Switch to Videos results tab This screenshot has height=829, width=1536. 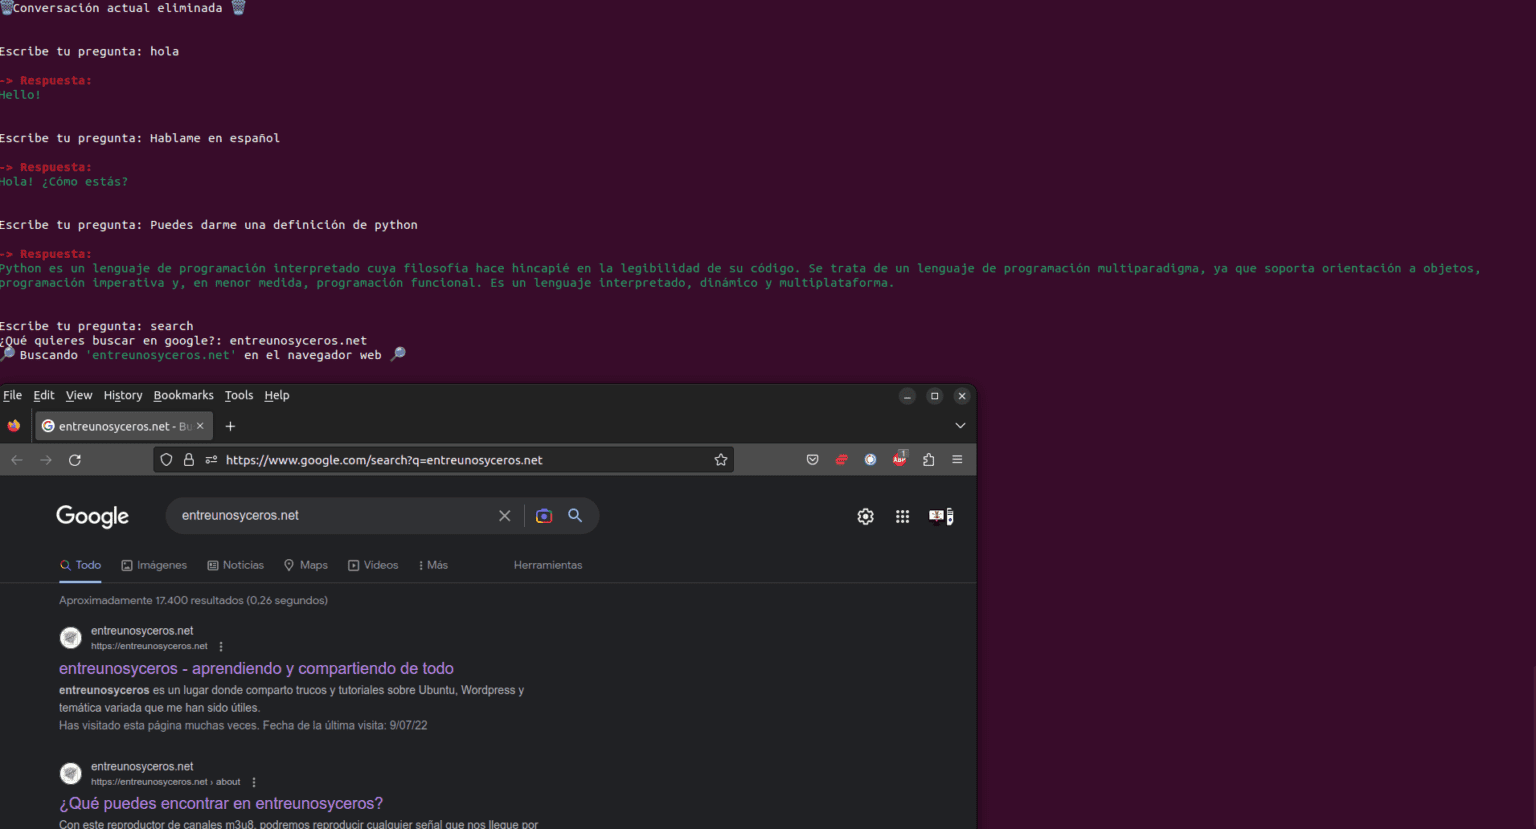373,565
